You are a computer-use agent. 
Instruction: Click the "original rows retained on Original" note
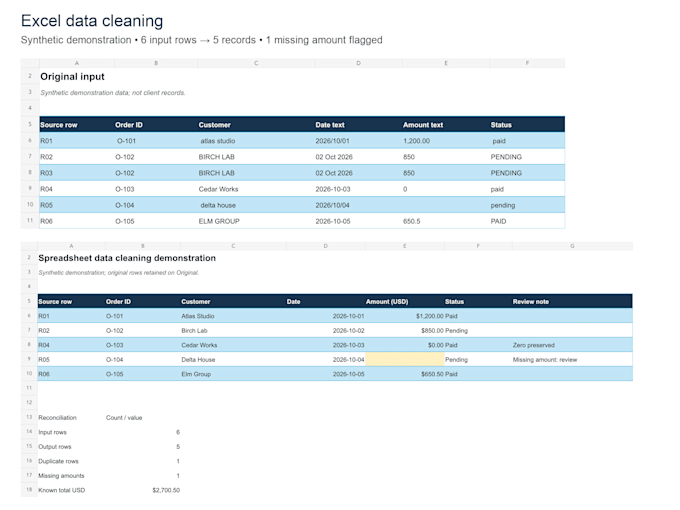click(x=153, y=273)
